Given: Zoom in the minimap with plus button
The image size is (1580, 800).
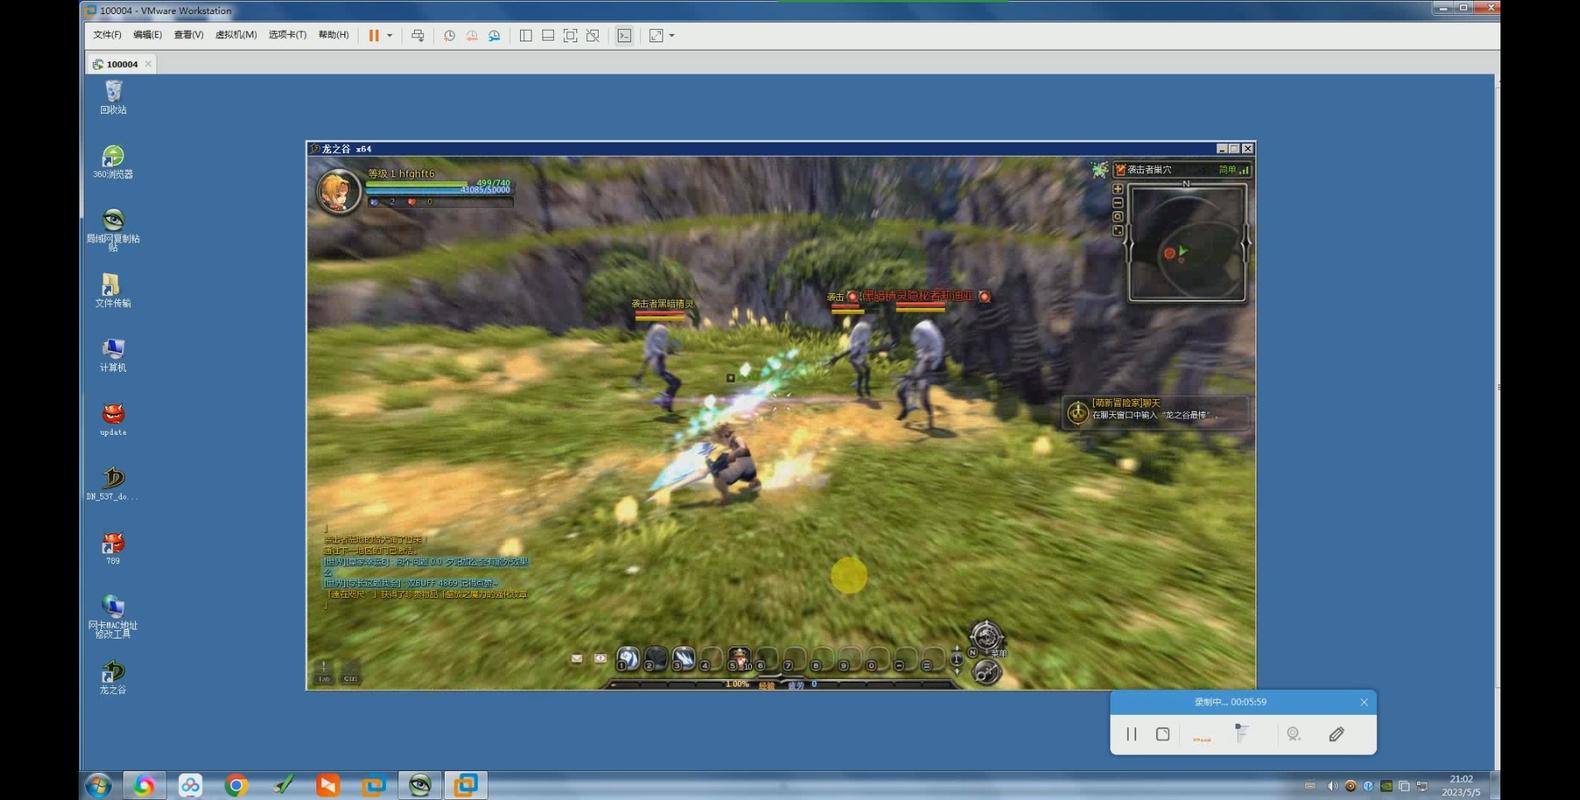Looking at the screenshot, I should coord(1118,188).
